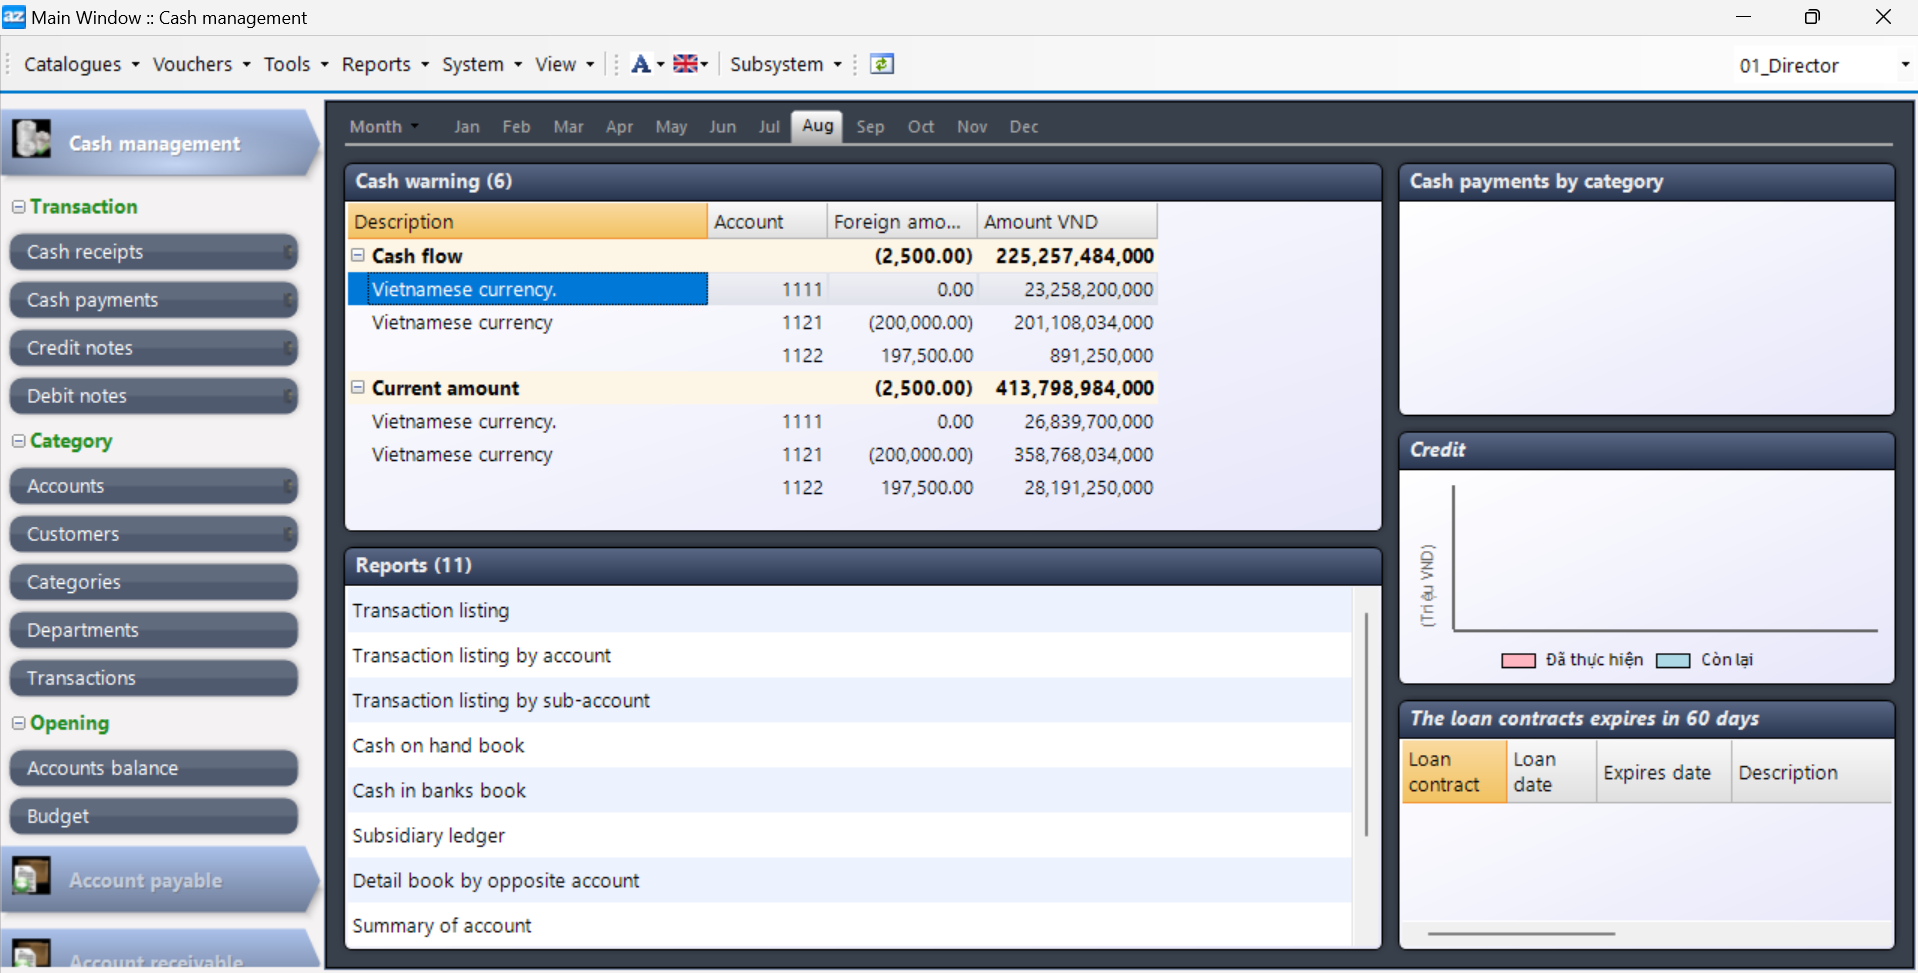Open the 01_Director user dropdown
Screen dimensions: 1918x973
1904,65
